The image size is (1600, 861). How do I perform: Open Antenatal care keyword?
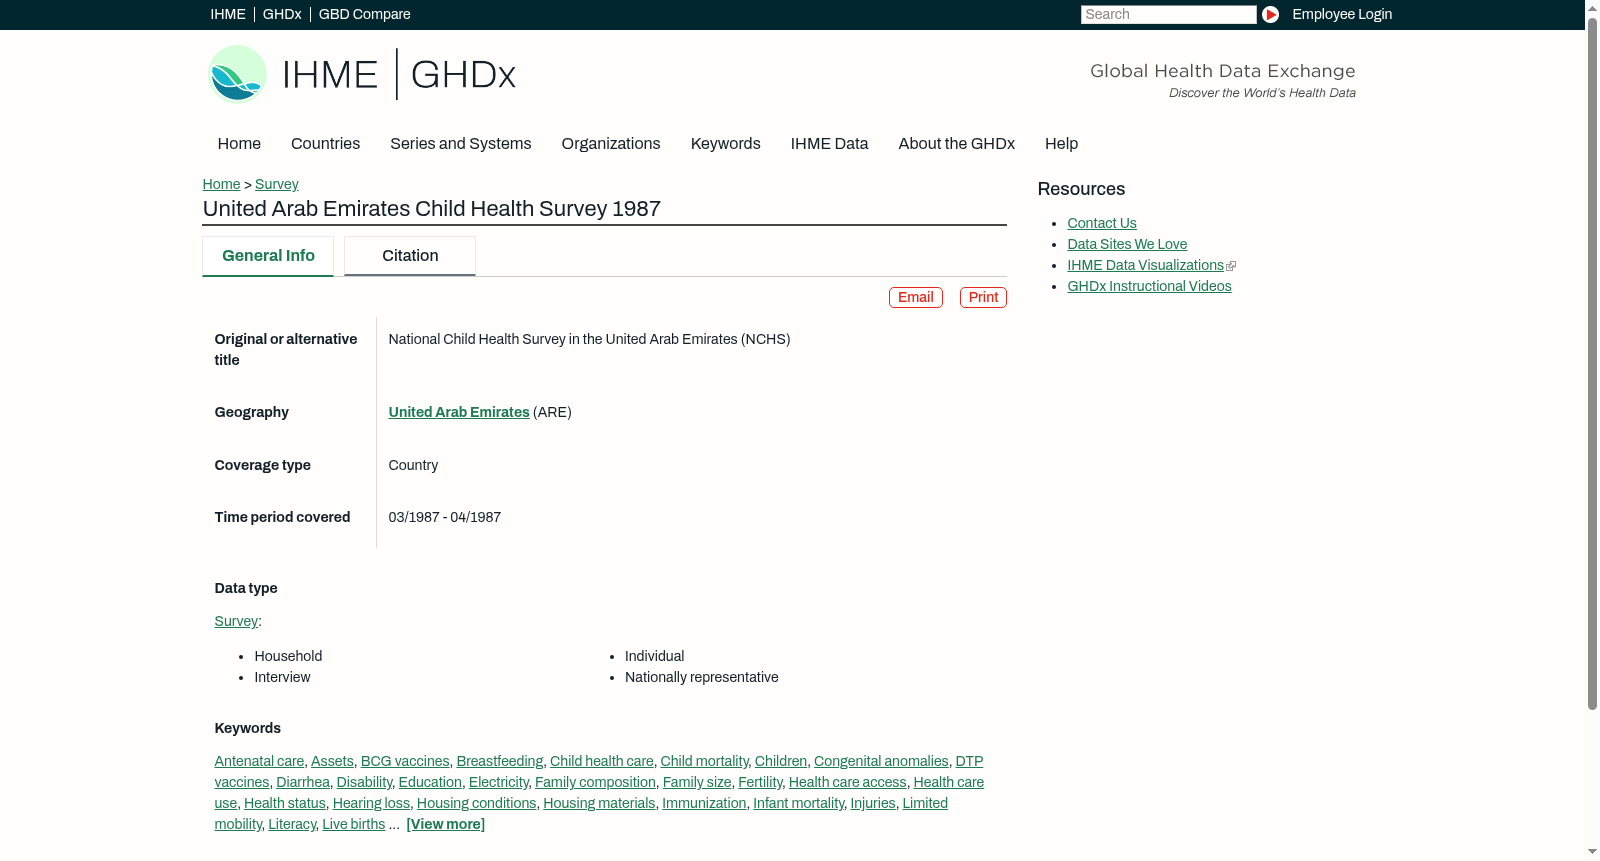coord(259,761)
